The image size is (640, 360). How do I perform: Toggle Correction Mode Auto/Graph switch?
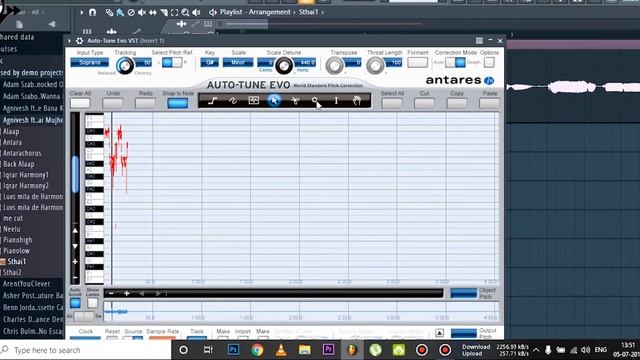point(455,62)
